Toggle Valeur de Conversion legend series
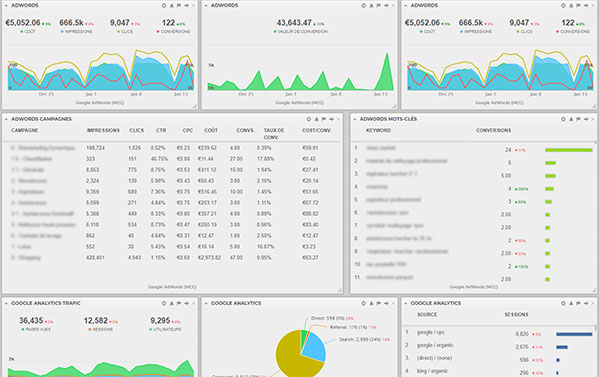The image size is (600, 377). [300, 32]
